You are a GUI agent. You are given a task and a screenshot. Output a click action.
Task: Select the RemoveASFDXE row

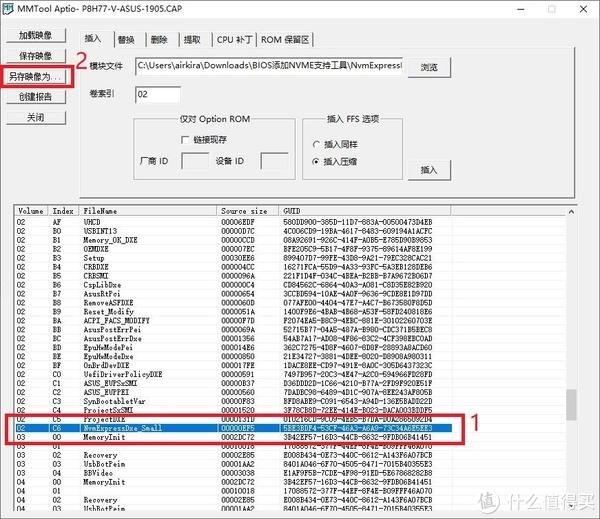(x=233, y=303)
